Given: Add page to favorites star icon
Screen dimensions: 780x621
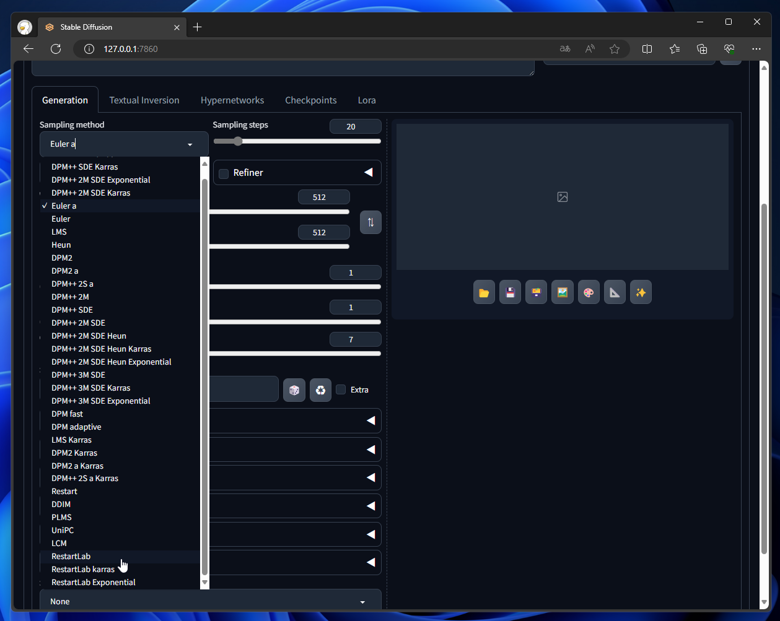Looking at the screenshot, I should click(x=614, y=49).
